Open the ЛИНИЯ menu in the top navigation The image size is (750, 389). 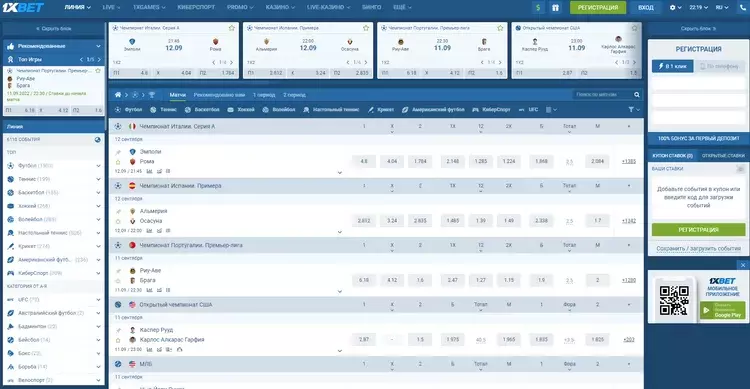coord(77,7)
